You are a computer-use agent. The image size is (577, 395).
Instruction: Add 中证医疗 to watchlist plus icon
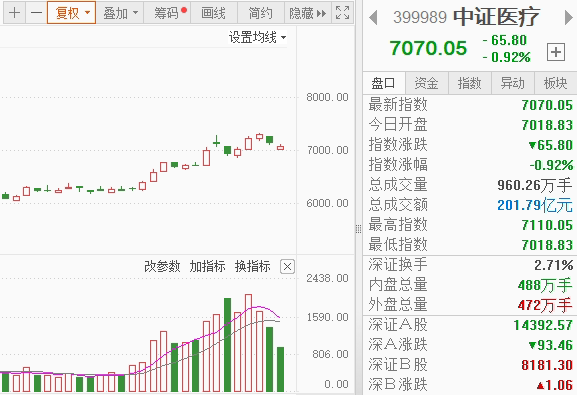(x=556, y=52)
